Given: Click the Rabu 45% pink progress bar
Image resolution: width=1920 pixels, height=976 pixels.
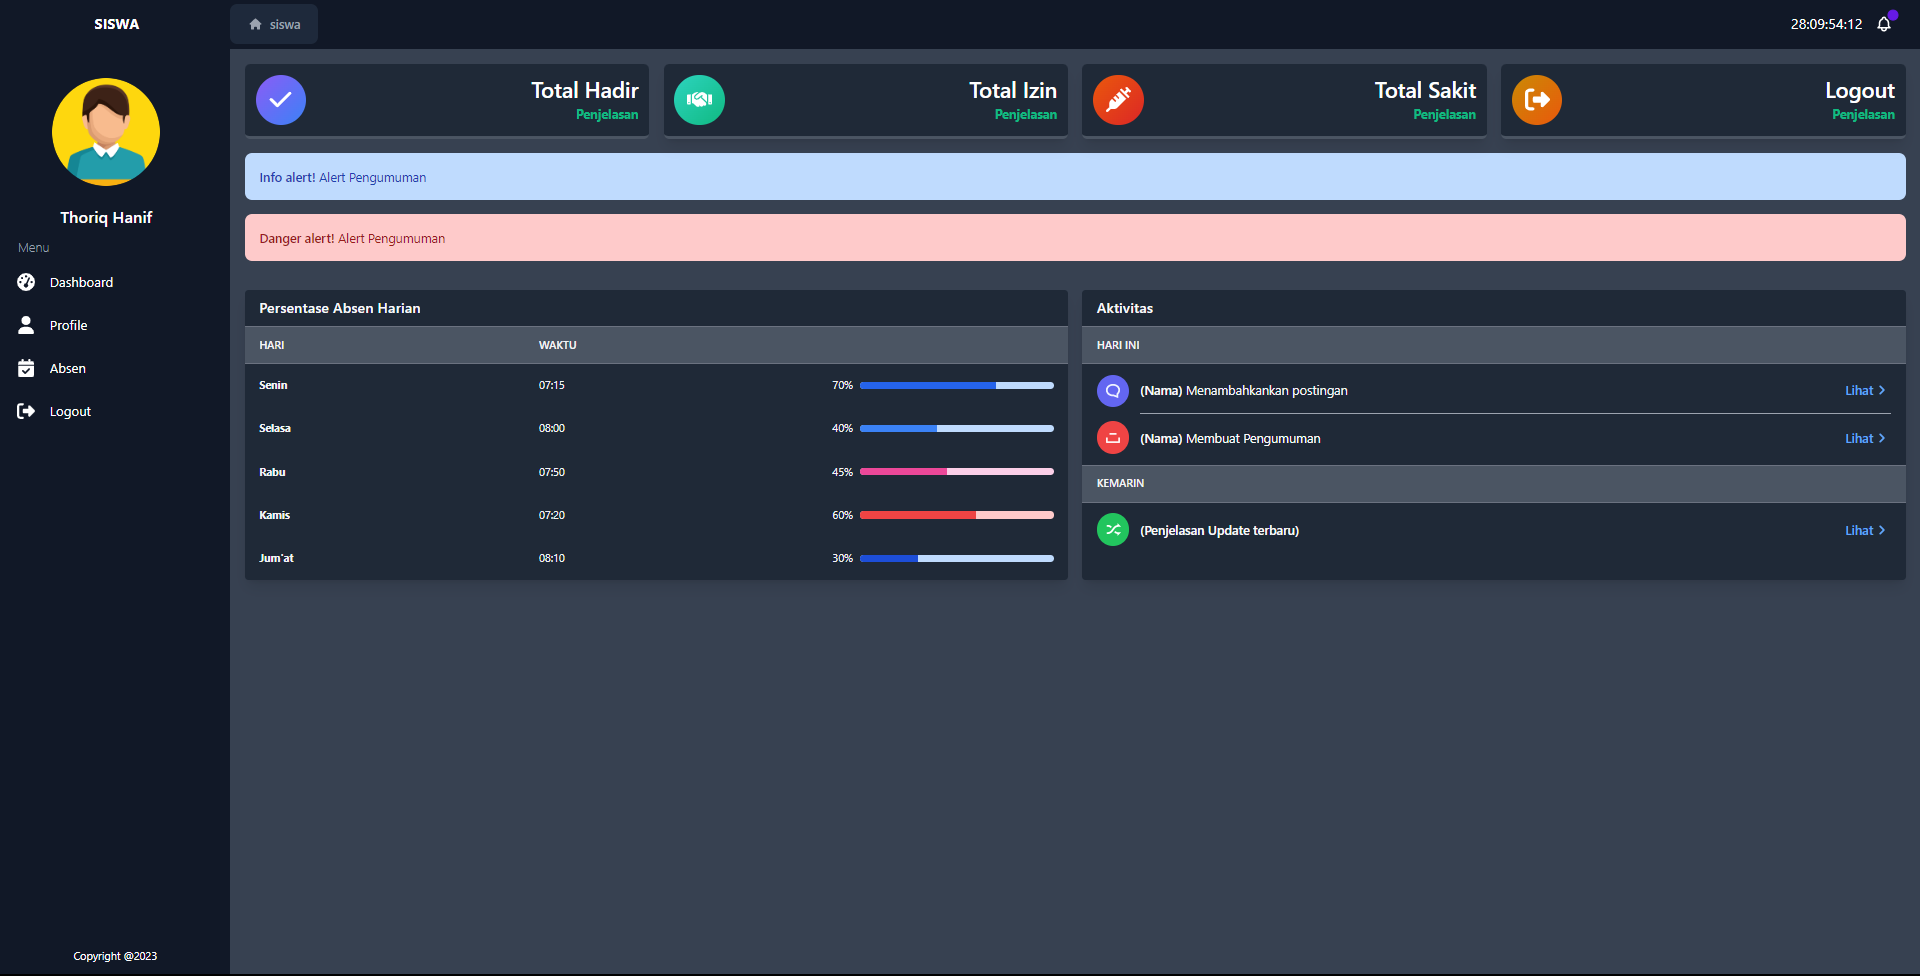Looking at the screenshot, I should tap(956, 472).
